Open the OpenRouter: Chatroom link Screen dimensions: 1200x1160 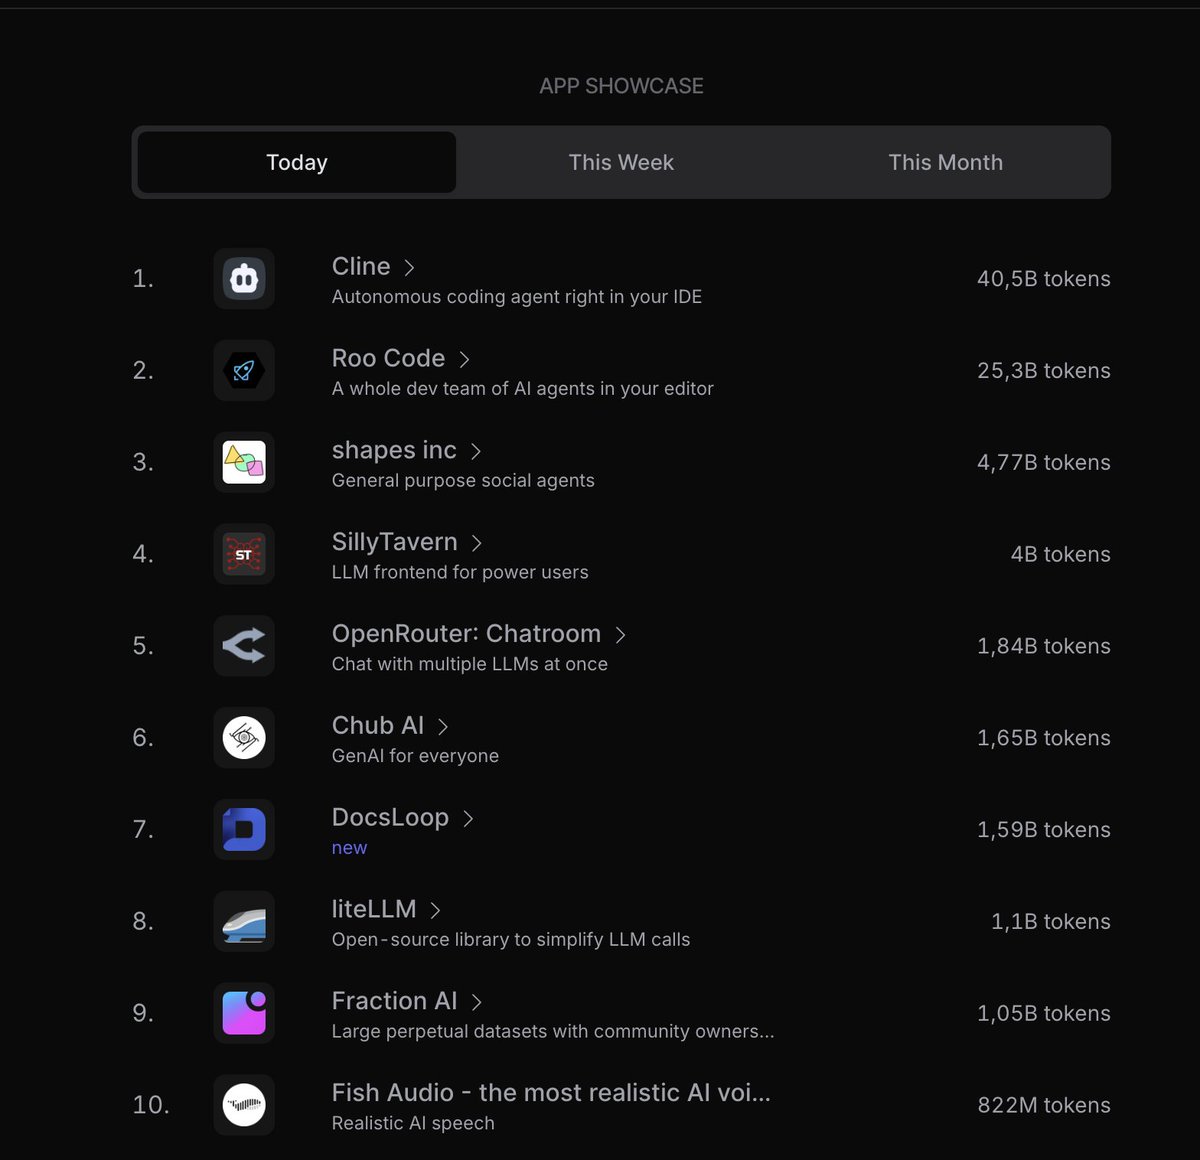click(x=466, y=634)
